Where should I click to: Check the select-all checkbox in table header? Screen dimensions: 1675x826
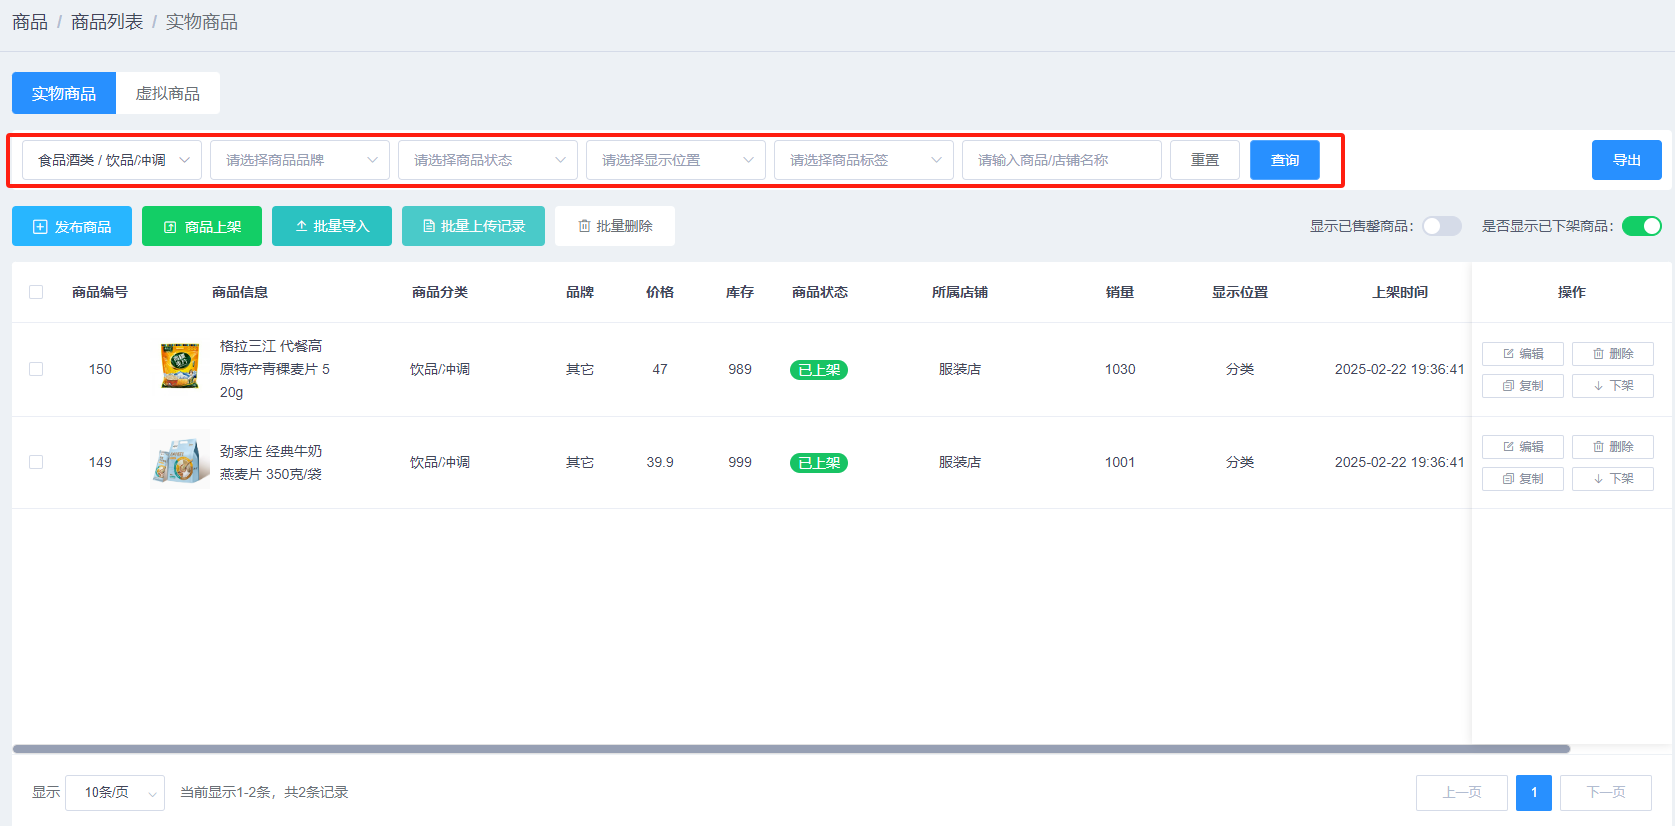[36, 292]
